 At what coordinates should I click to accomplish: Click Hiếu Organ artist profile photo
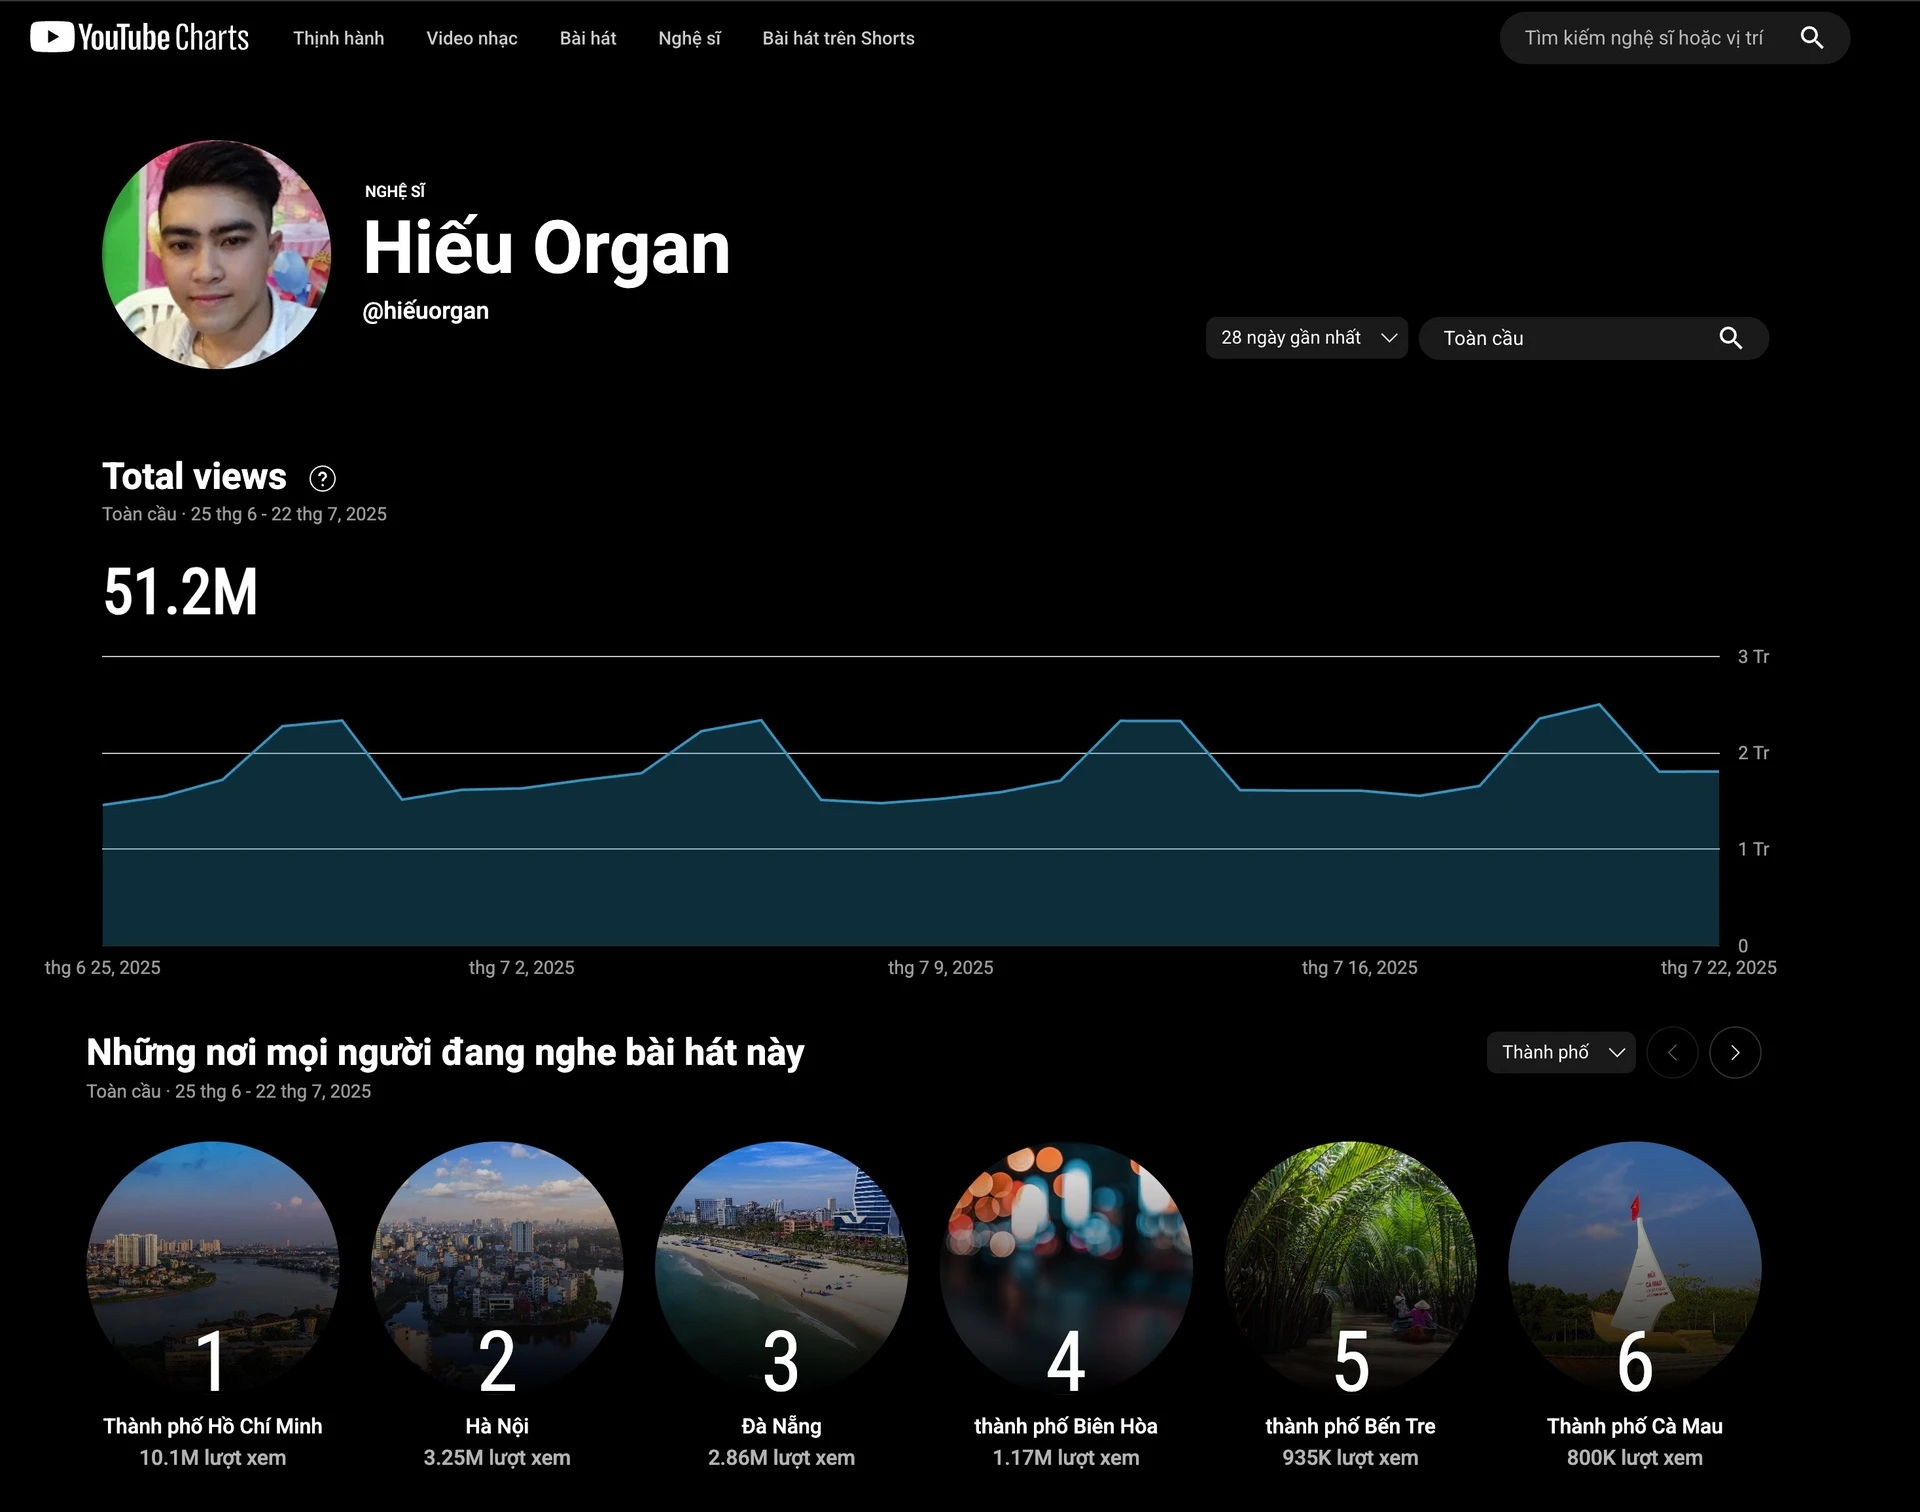click(216, 255)
